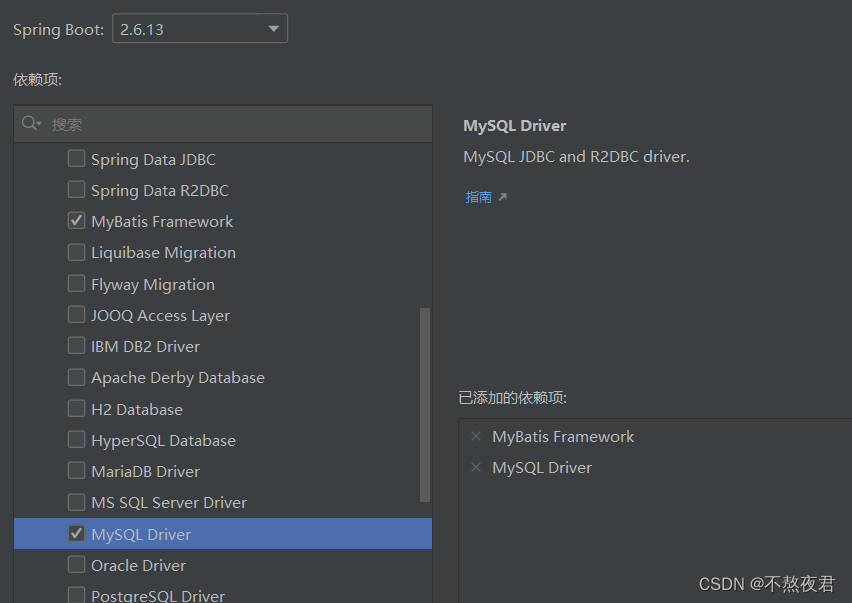852x603 pixels.
Task: Select 'MariaDB Driver' list item text
Action: [x=146, y=472]
